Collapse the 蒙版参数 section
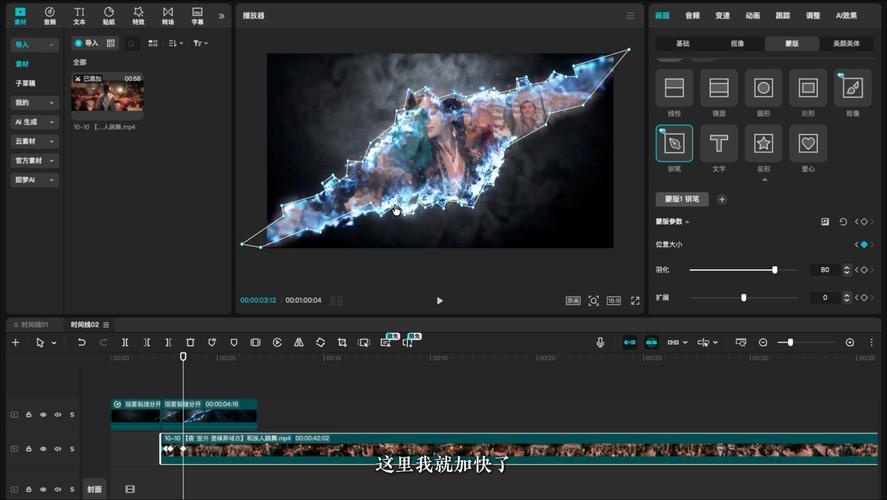Viewport: 887px width, 500px height. [x=687, y=222]
